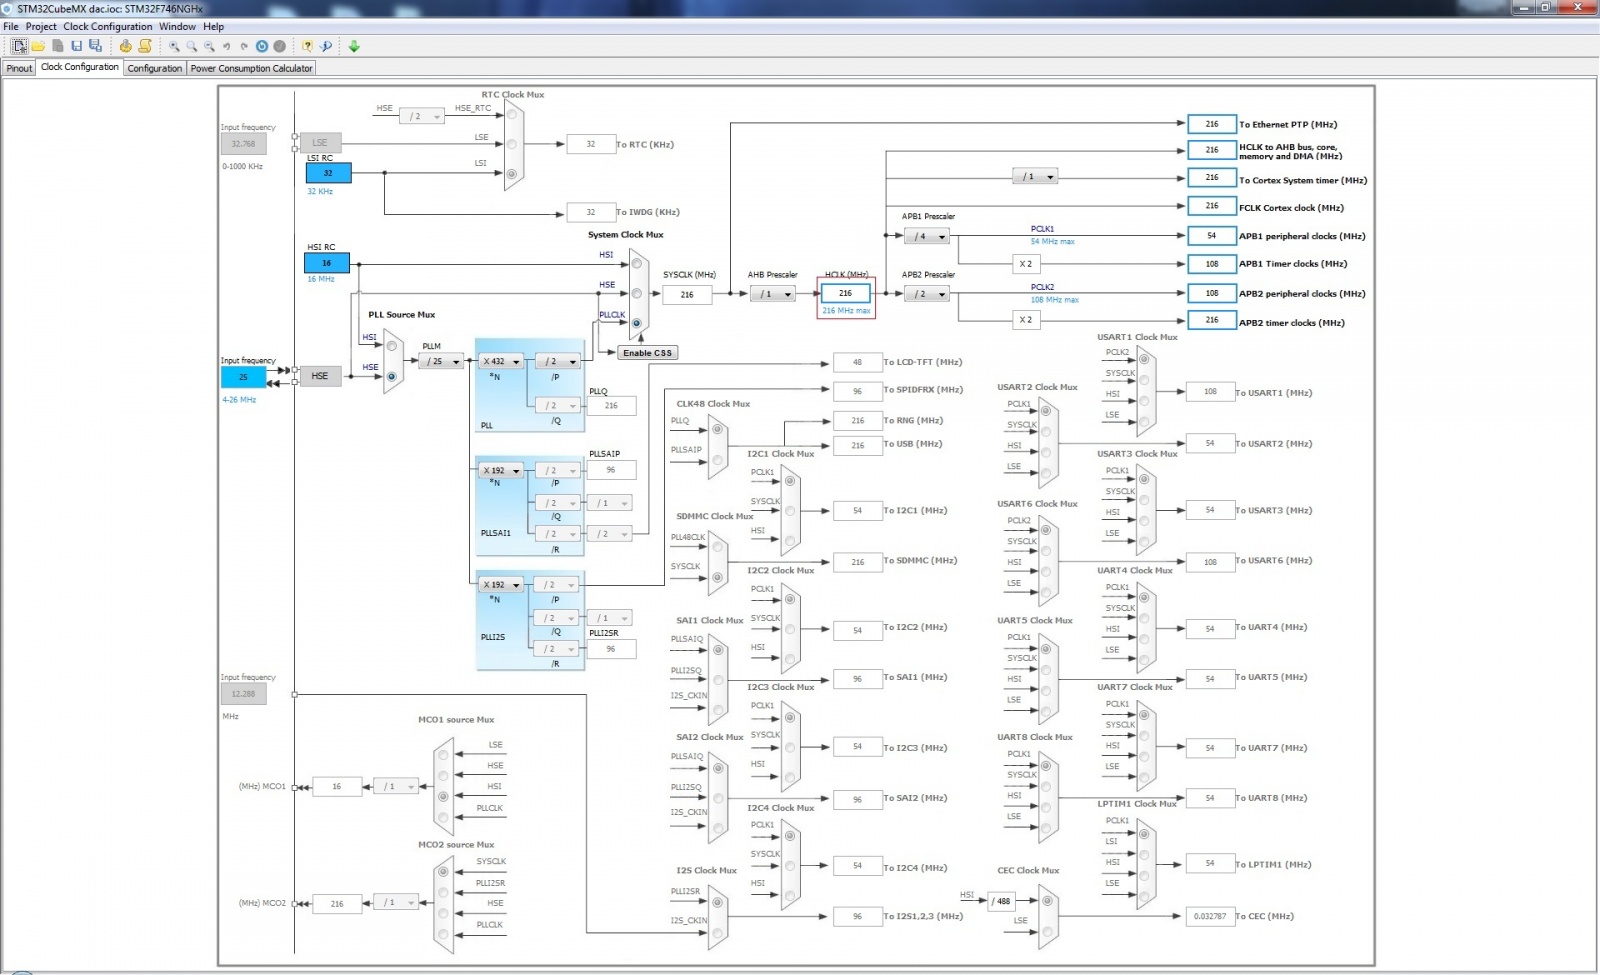Click the HSI RC 16 value box
Image resolution: width=1600 pixels, height=975 pixels.
click(x=327, y=263)
